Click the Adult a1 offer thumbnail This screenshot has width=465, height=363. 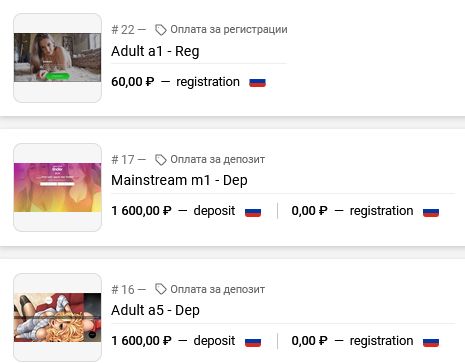pos(57,58)
